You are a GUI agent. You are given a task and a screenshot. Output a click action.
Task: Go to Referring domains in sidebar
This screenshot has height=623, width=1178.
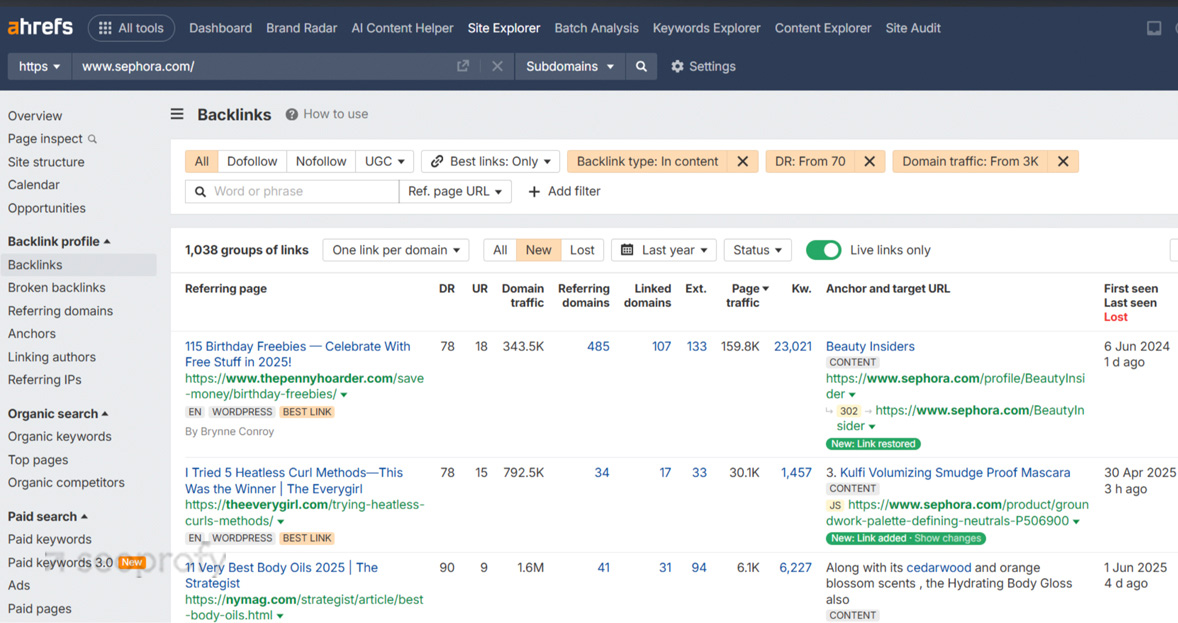[x=60, y=311]
